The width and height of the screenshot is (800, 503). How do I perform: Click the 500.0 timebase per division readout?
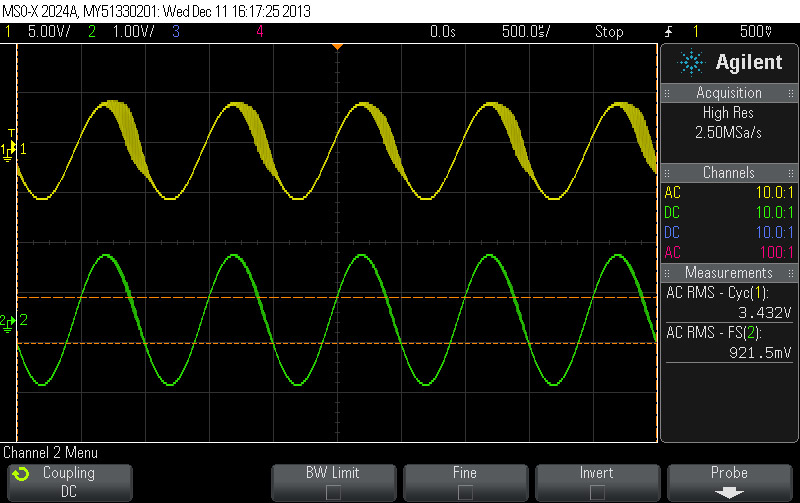(x=526, y=32)
